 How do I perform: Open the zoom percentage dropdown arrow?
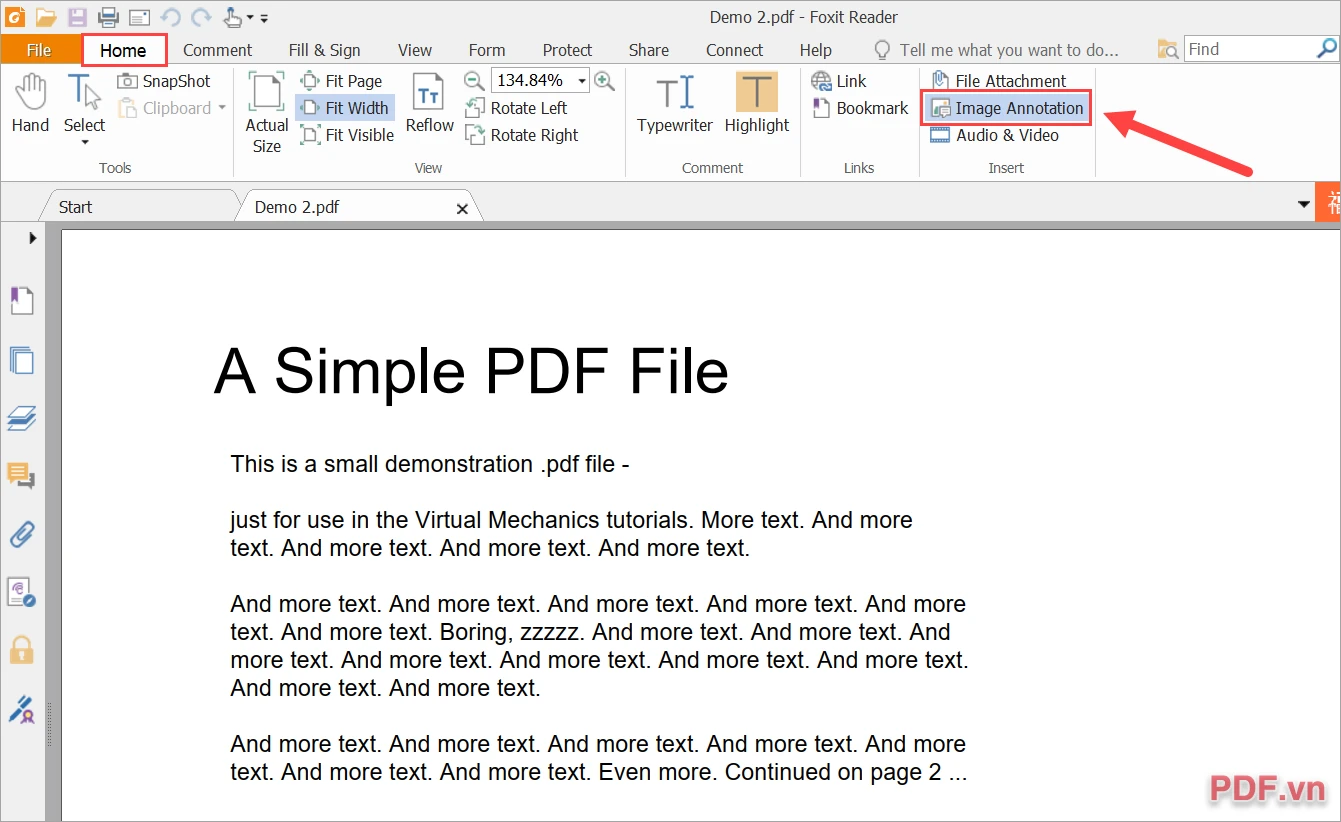pos(582,81)
